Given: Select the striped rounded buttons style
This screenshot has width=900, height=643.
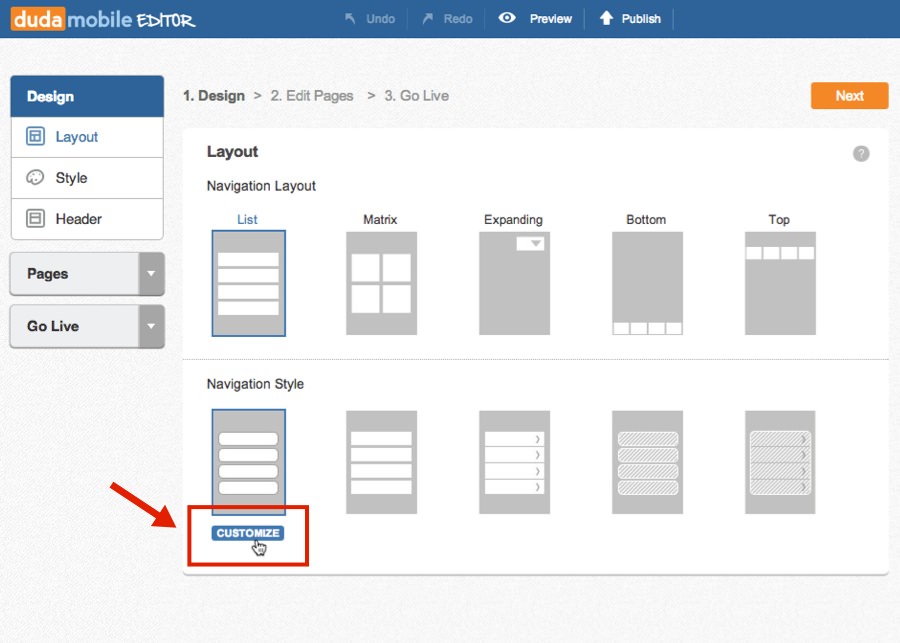Looking at the screenshot, I should click(x=647, y=462).
